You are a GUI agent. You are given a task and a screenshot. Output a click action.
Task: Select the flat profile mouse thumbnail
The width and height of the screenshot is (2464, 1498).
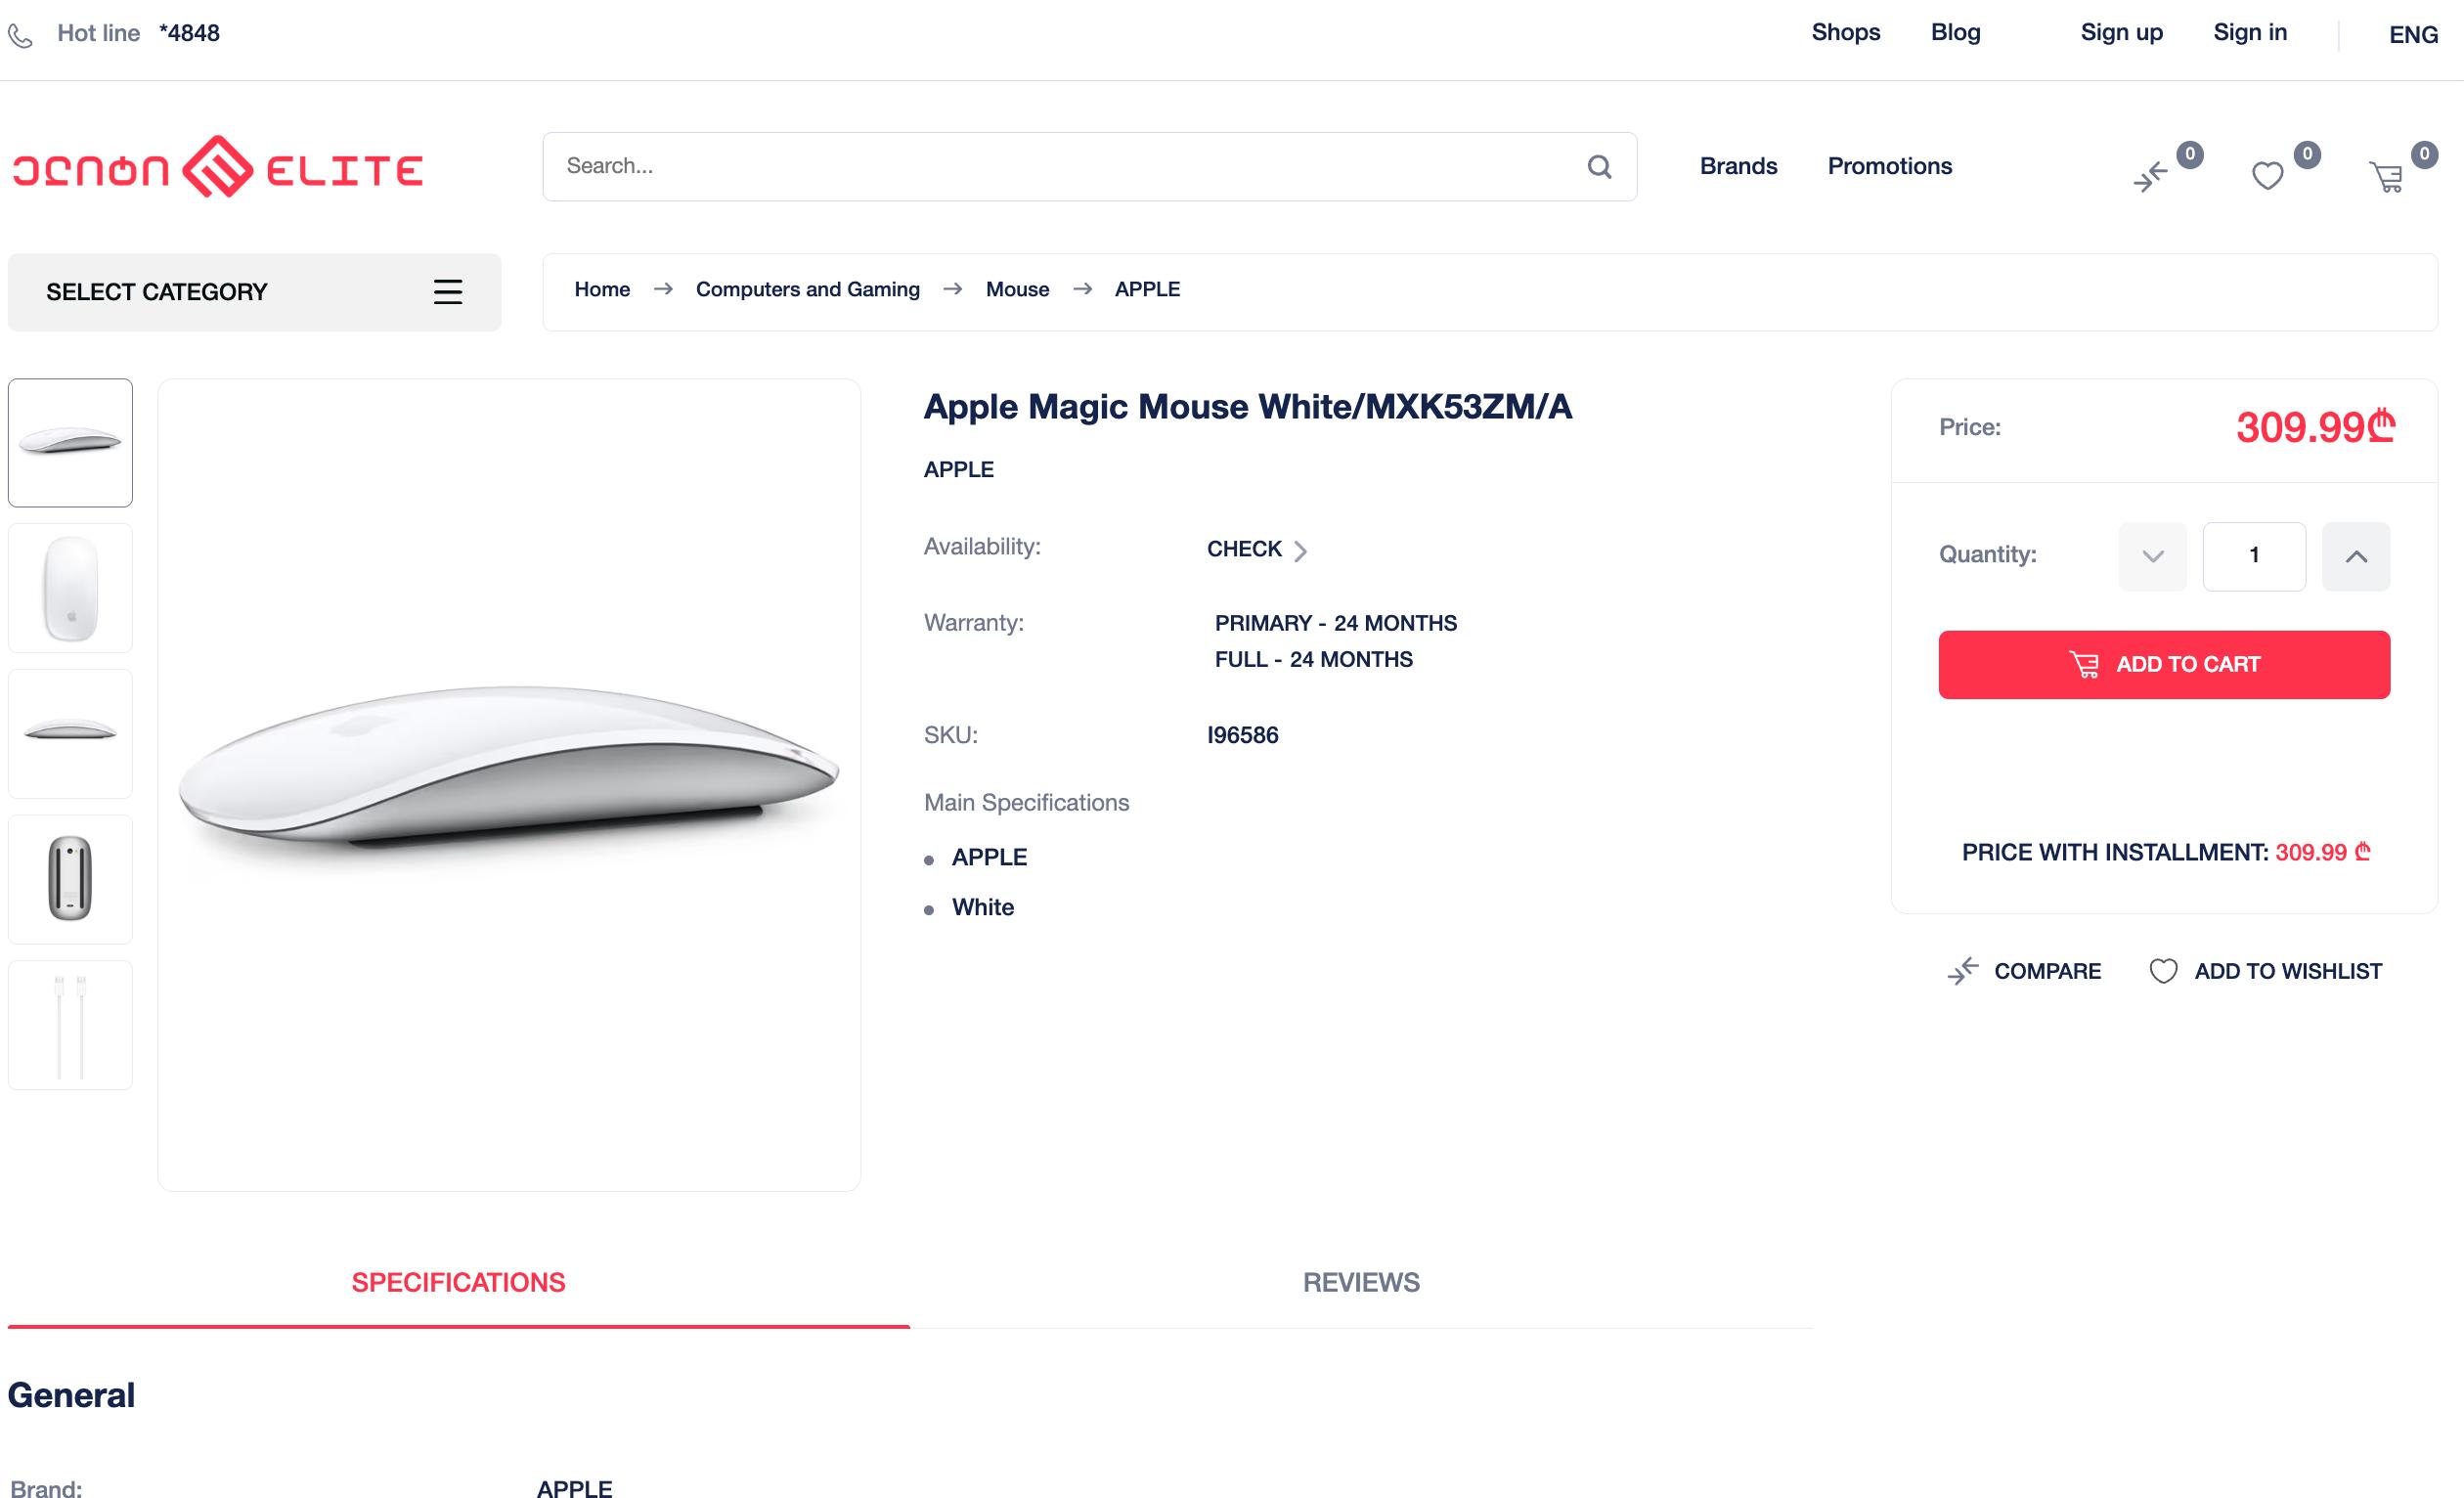tap(70, 734)
